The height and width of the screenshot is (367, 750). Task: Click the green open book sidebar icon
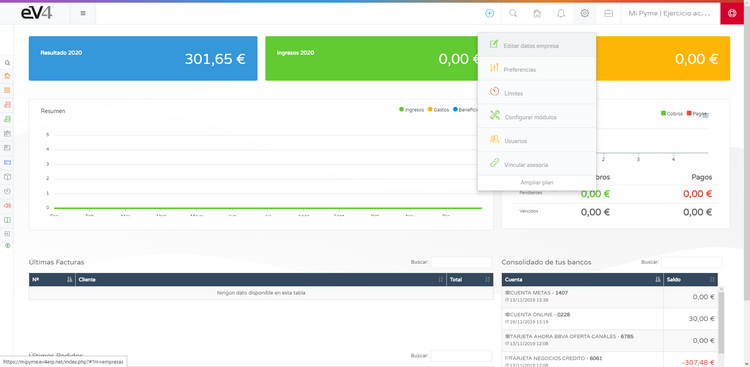pyautogui.click(x=7, y=220)
